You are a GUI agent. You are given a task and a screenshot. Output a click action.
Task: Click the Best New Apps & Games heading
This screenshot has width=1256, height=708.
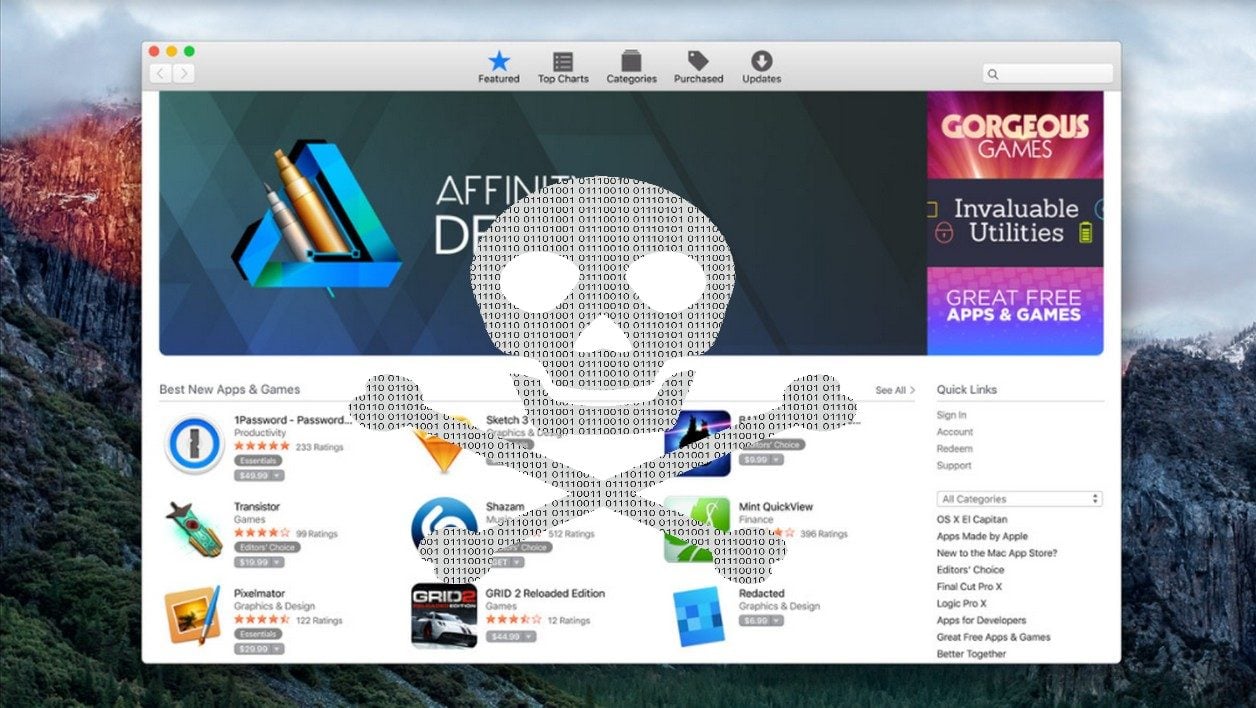[229, 390]
